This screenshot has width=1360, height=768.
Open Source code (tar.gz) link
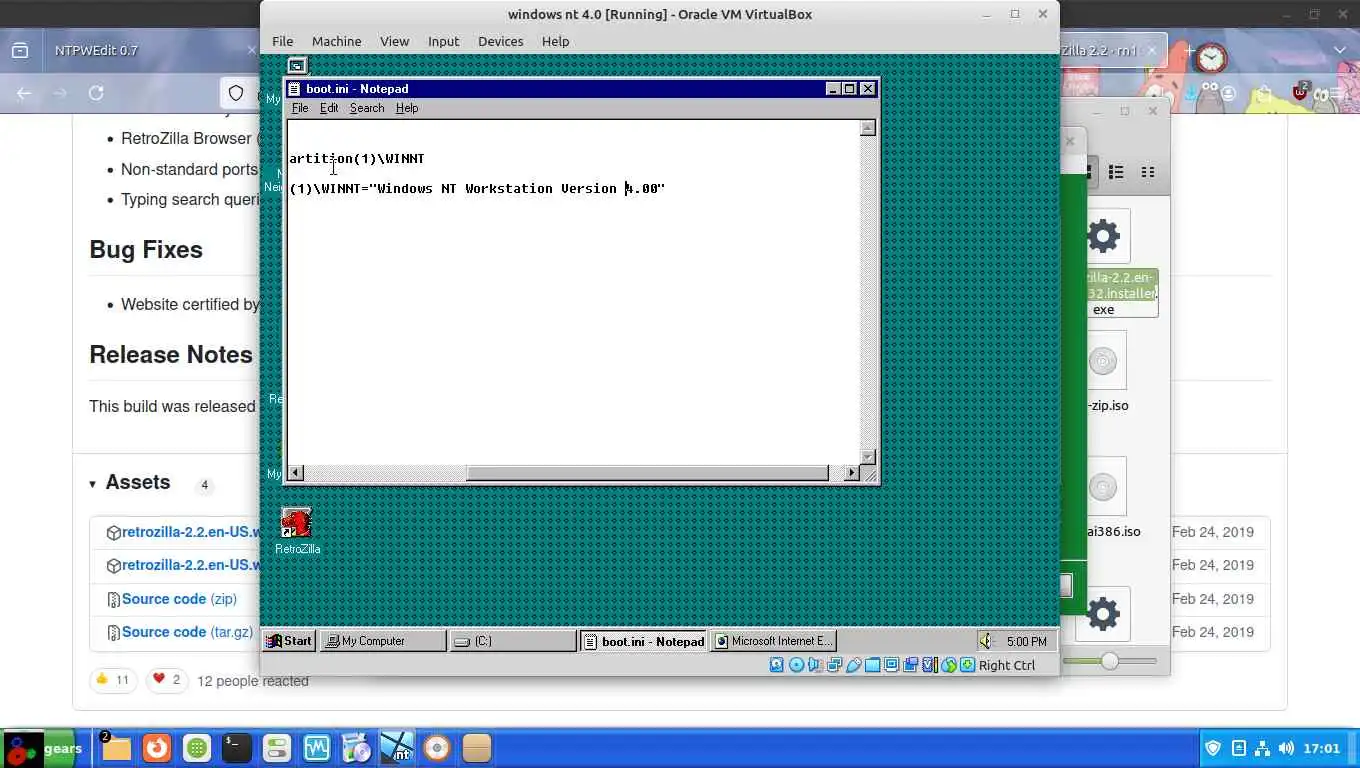pos(187,632)
